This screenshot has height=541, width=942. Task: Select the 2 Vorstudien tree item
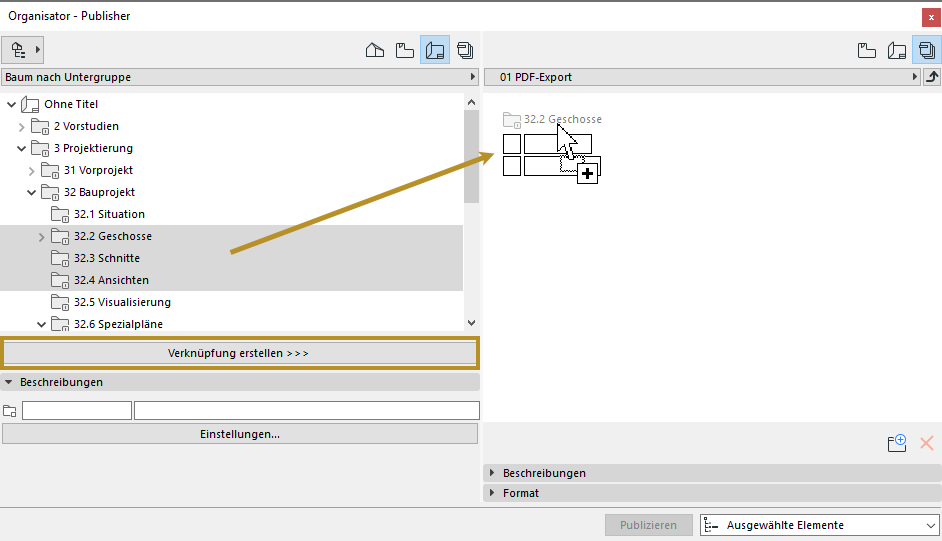click(86, 126)
